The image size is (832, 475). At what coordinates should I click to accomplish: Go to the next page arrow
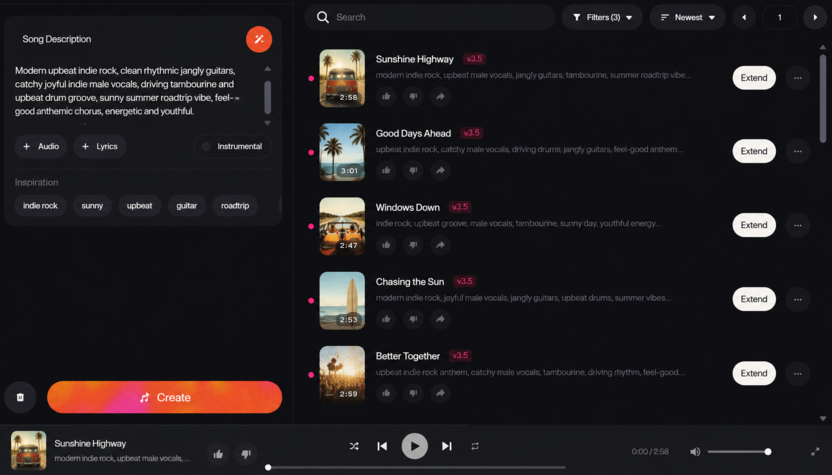coord(815,18)
